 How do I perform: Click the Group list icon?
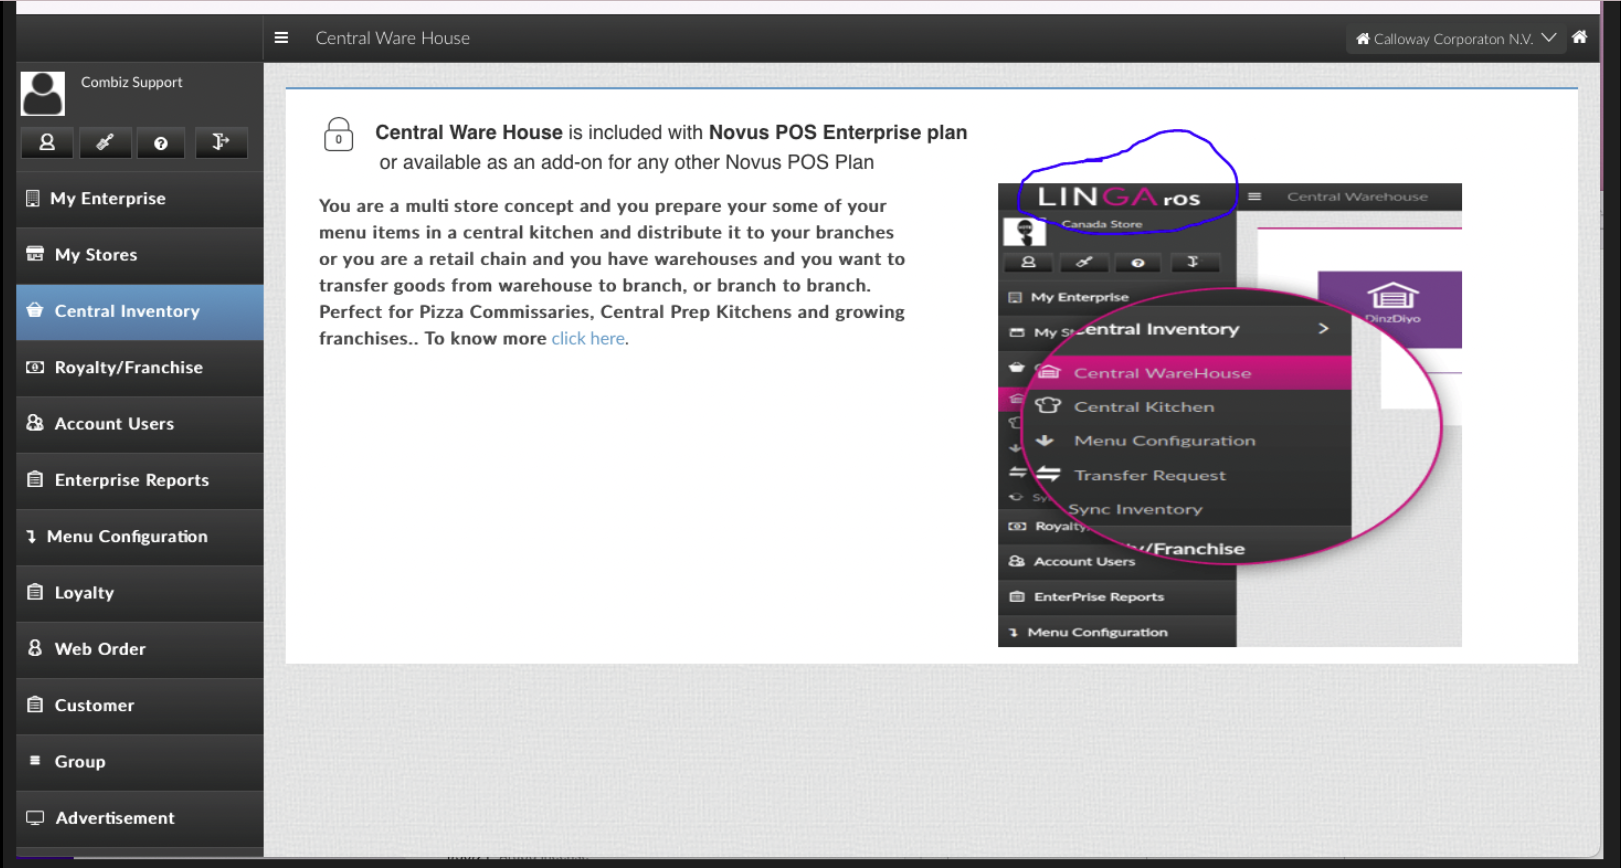pyautogui.click(x=35, y=760)
